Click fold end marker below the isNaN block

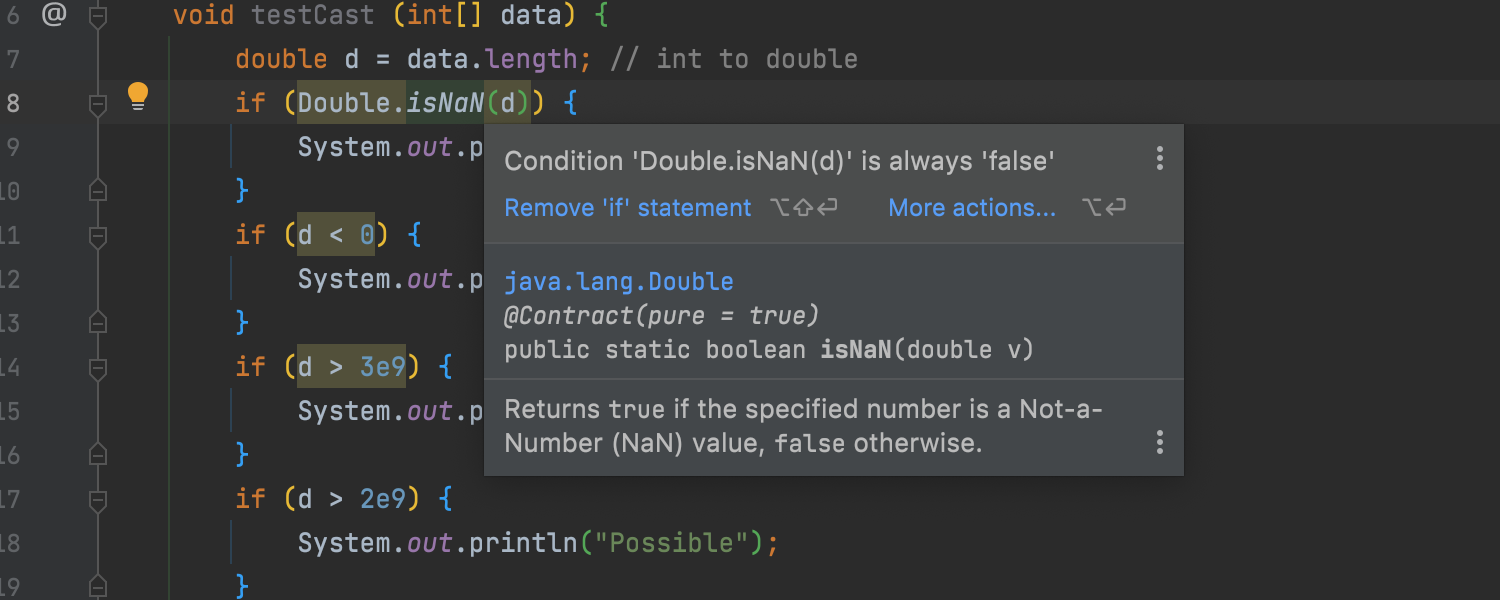tap(97, 189)
